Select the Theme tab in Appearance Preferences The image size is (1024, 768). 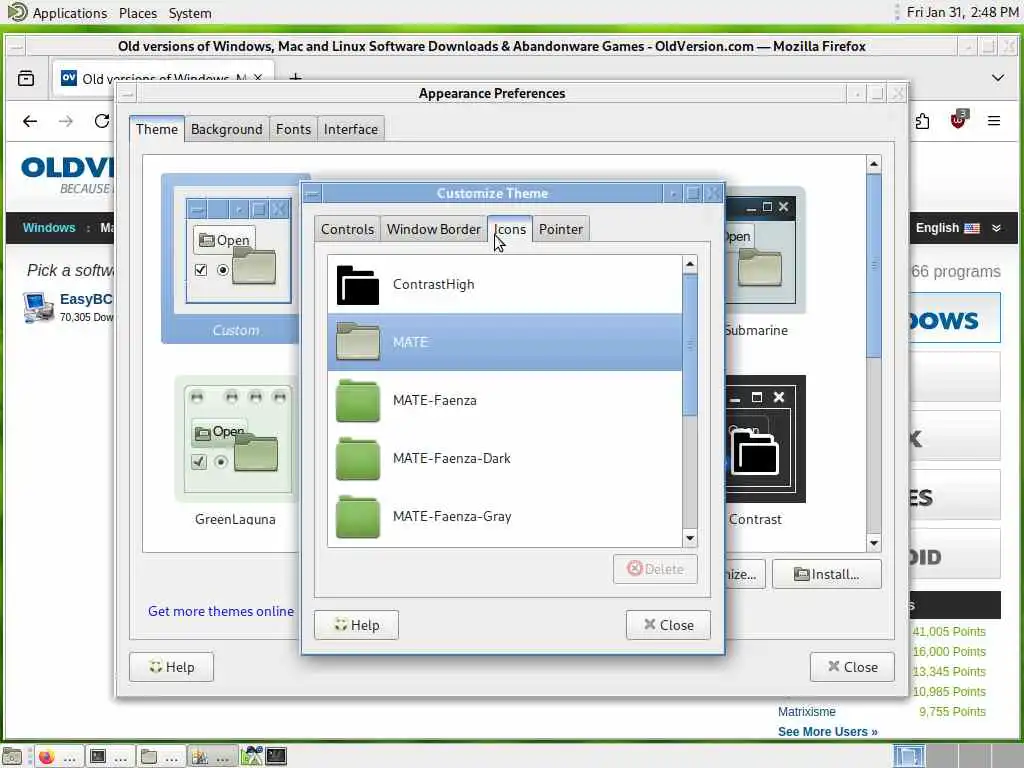pos(157,129)
